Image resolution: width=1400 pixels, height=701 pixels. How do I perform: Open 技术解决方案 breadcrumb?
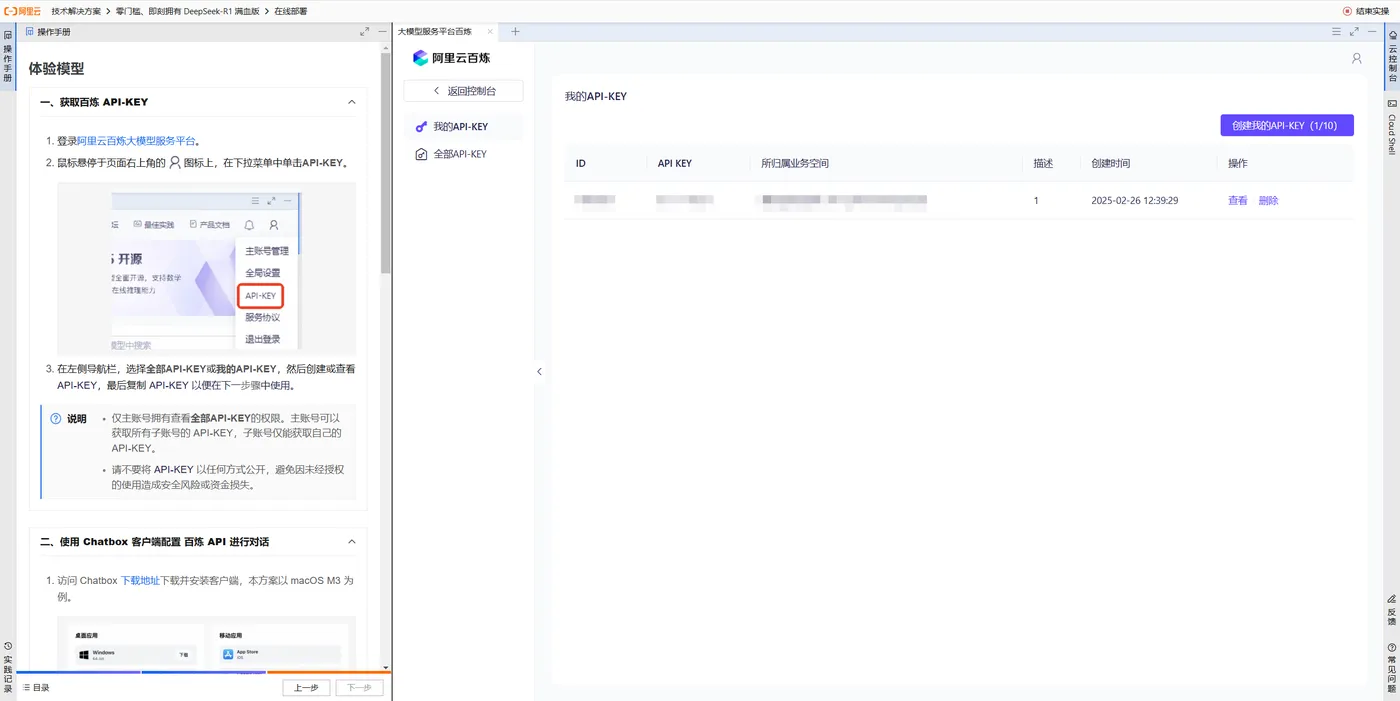pyautogui.click(x=76, y=11)
